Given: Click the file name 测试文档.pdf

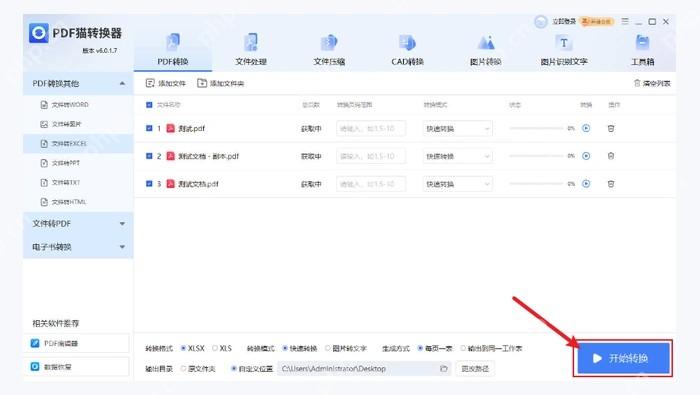Looking at the screenshot, I should (198, 184).
